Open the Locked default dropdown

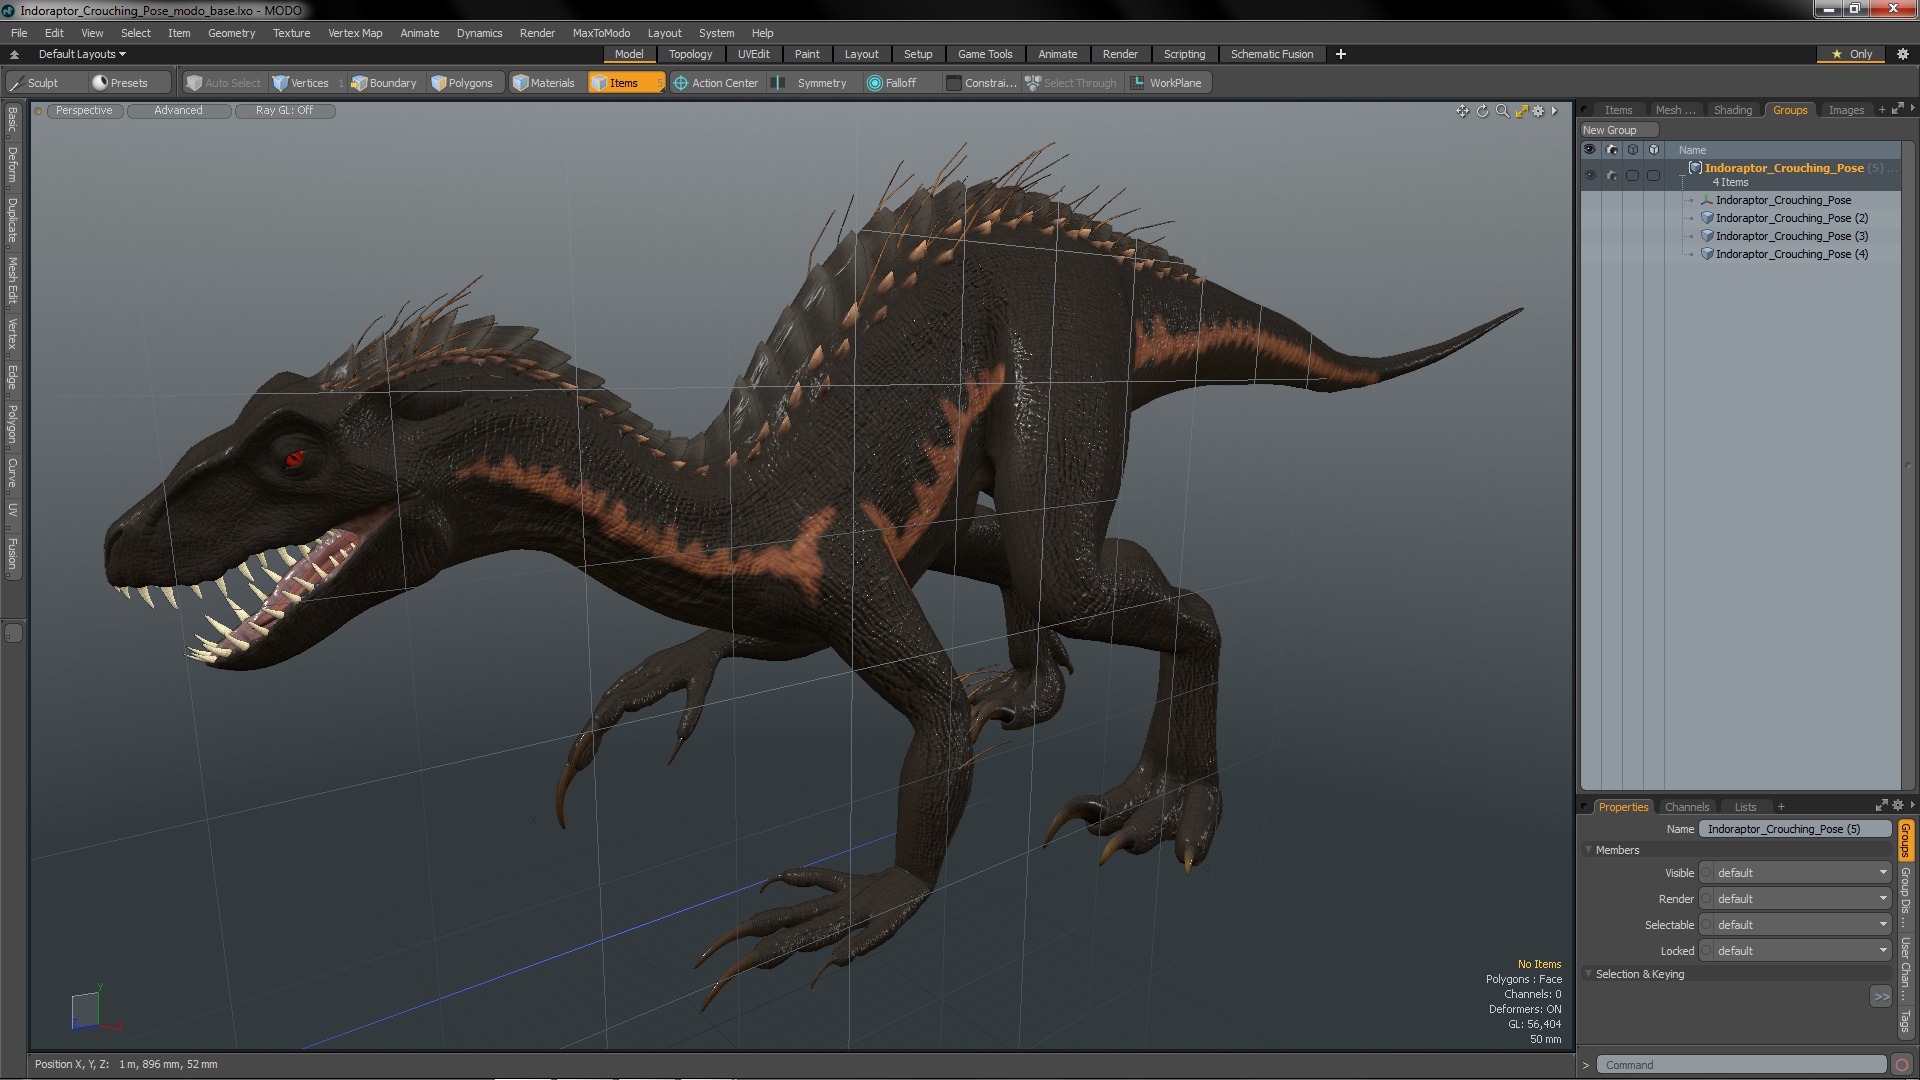tap(1801, 951)
